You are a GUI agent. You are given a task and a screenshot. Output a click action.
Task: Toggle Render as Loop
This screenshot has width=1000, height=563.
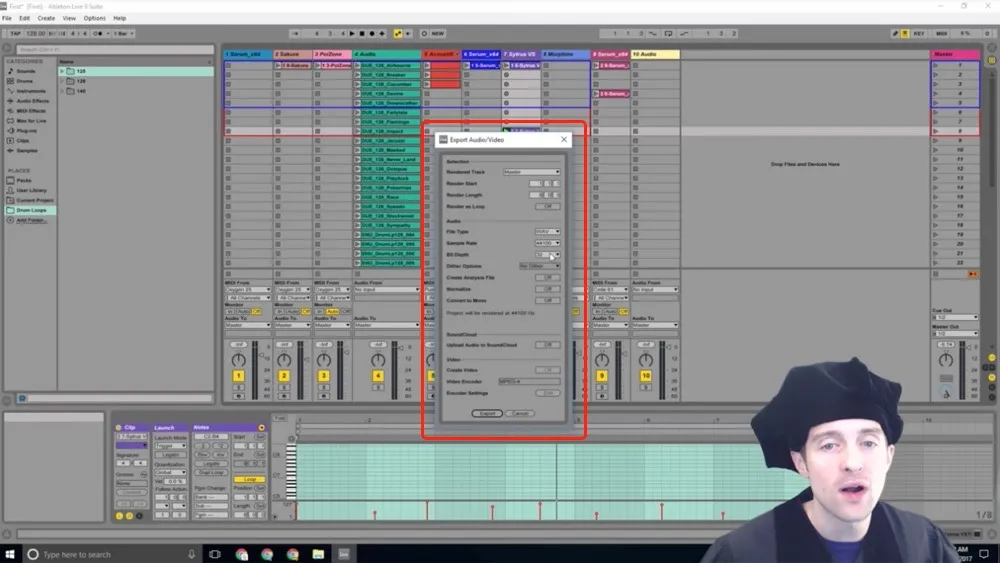pos(547,207)
